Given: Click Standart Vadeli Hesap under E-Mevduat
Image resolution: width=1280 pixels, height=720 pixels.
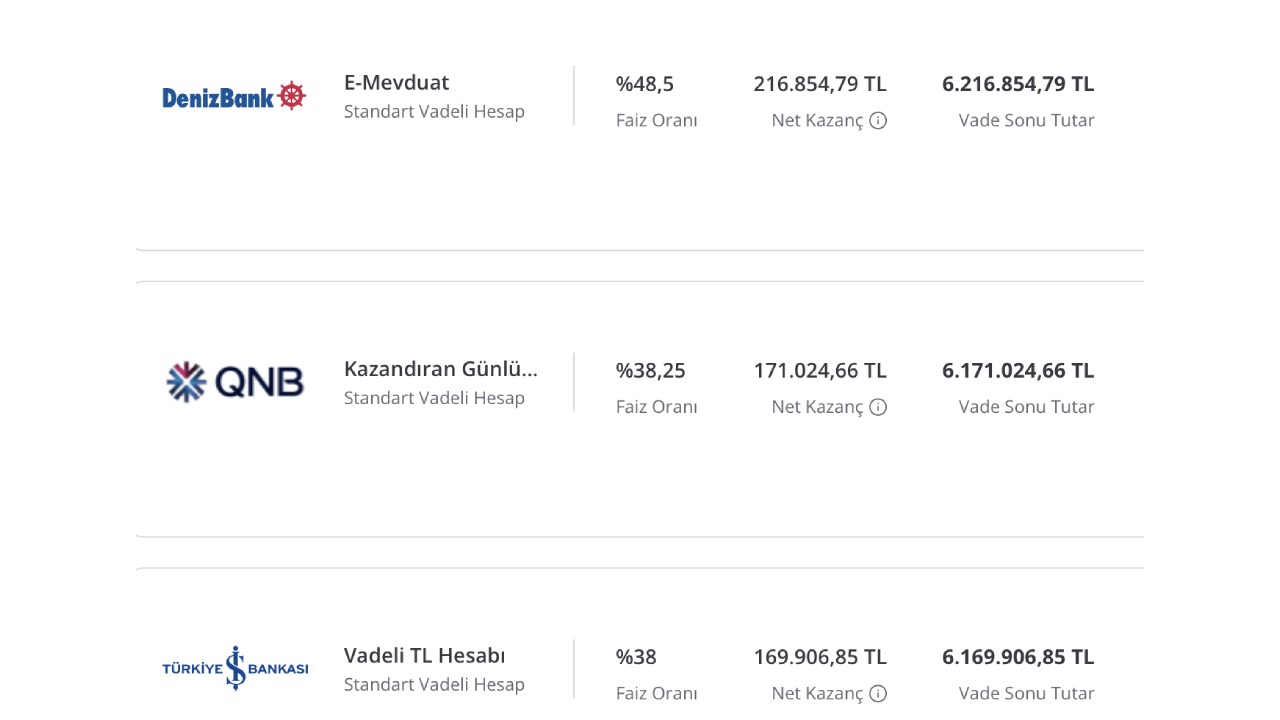Looking at the screenshot, I should (x=434, y=112).
